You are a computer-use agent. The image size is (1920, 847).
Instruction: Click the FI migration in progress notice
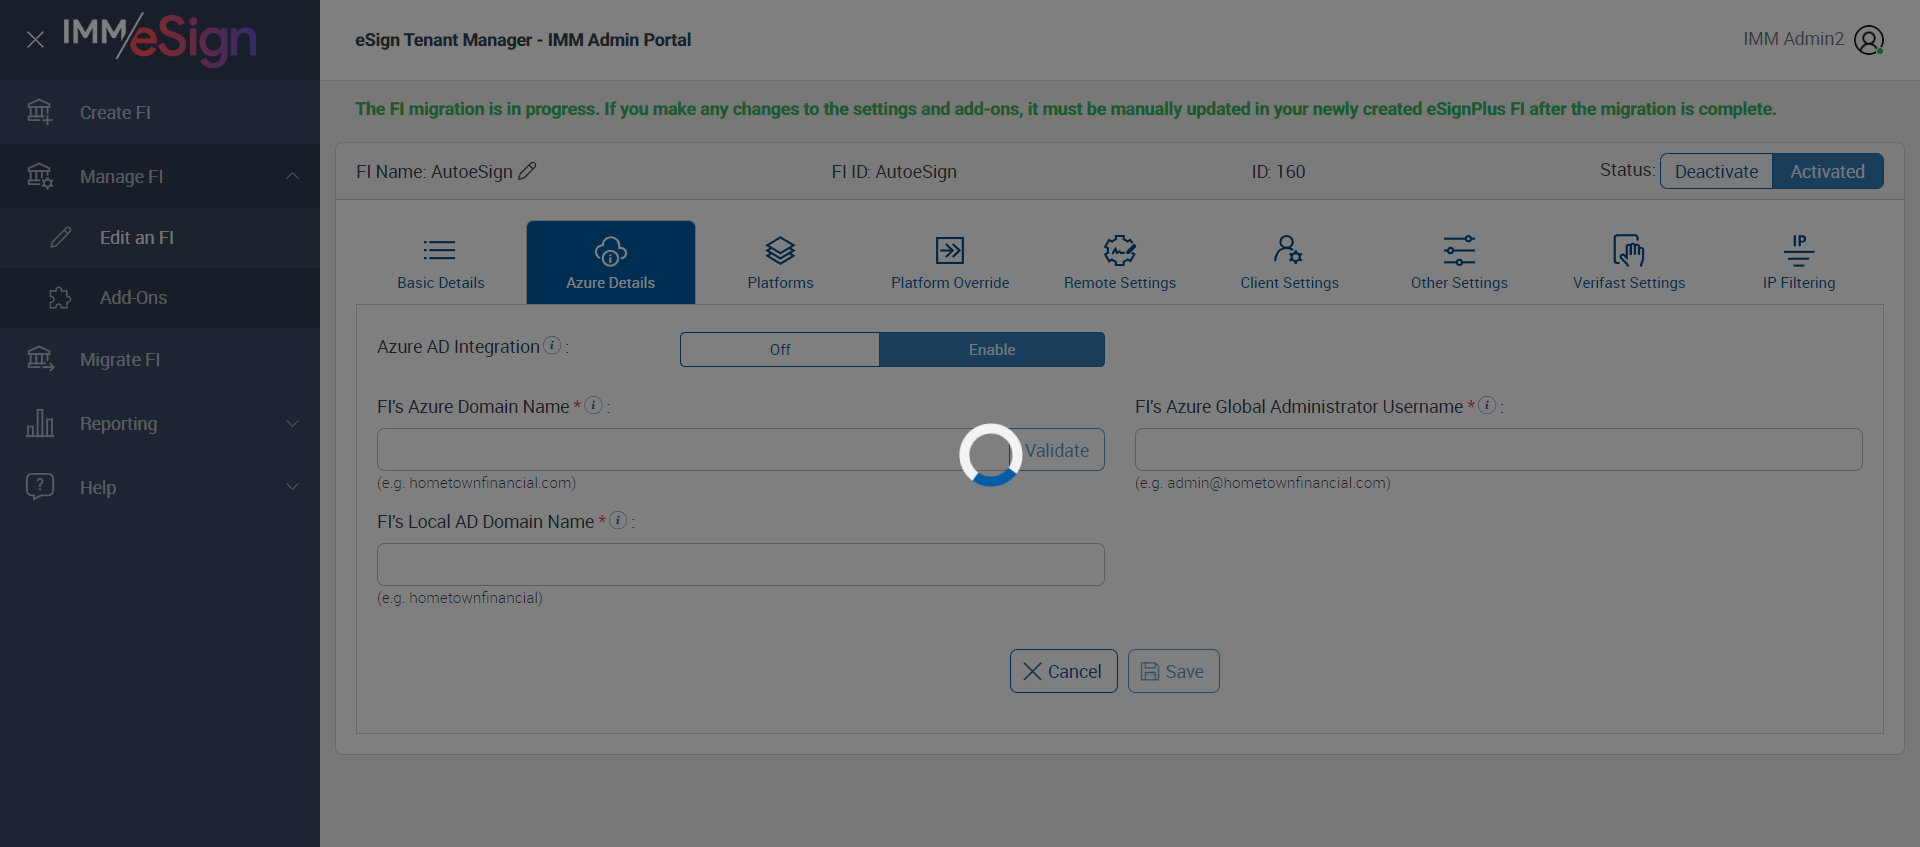pyautogui.click(x=1066, y=109)
